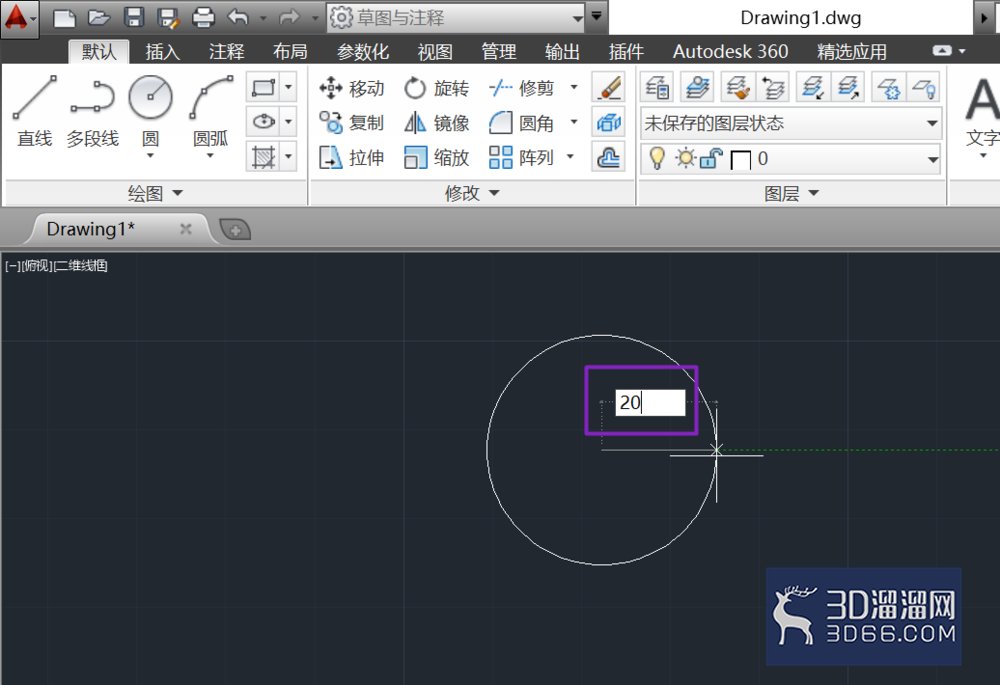
Task: Click the Open file folder icon
Action: (98, 18)
